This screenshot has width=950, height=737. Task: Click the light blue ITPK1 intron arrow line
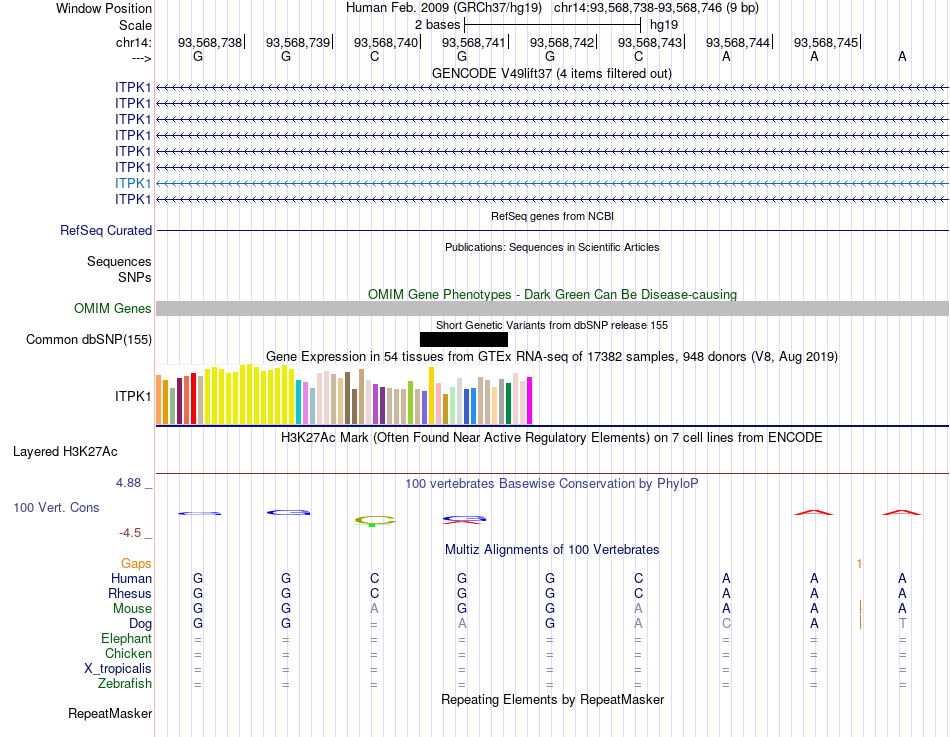[552, 183]
